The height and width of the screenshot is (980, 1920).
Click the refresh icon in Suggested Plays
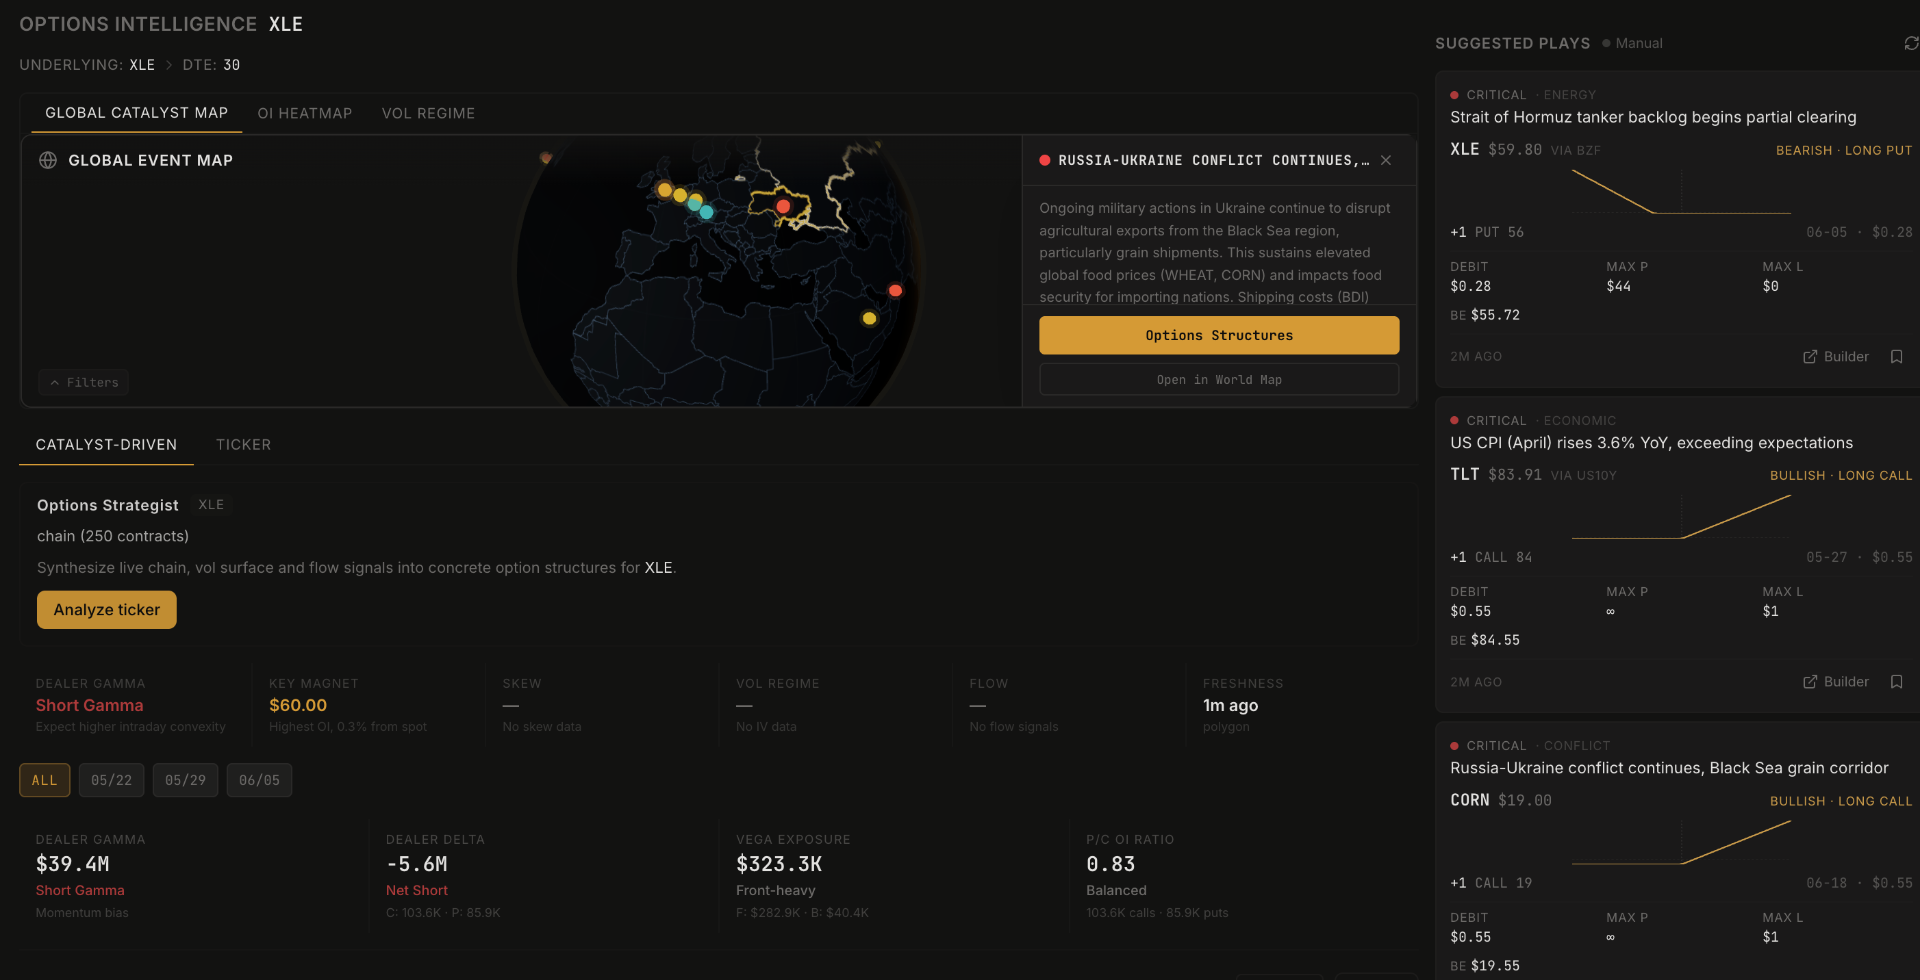[x=1911, y=43]
